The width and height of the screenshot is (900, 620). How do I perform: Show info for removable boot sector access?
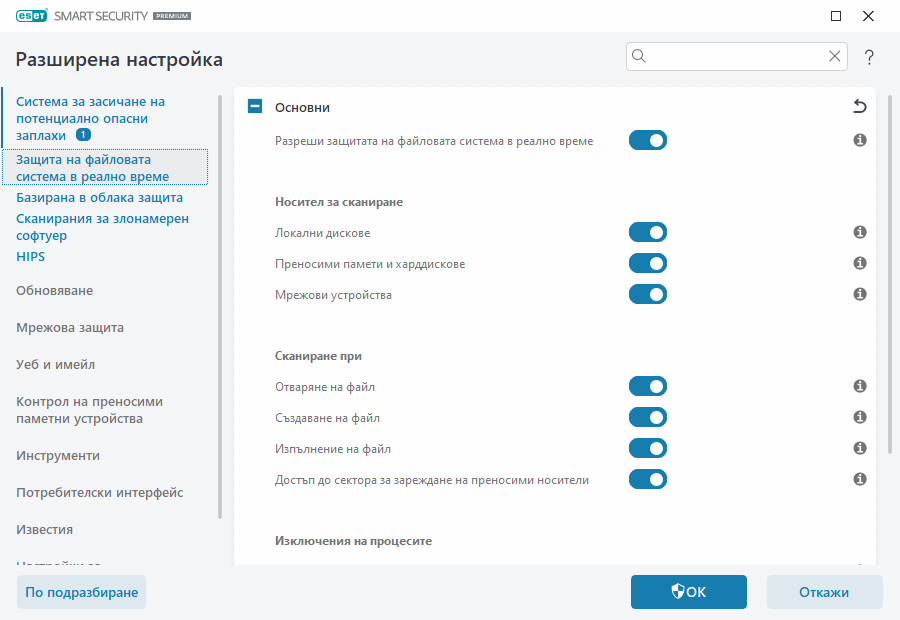pos(859,479)
